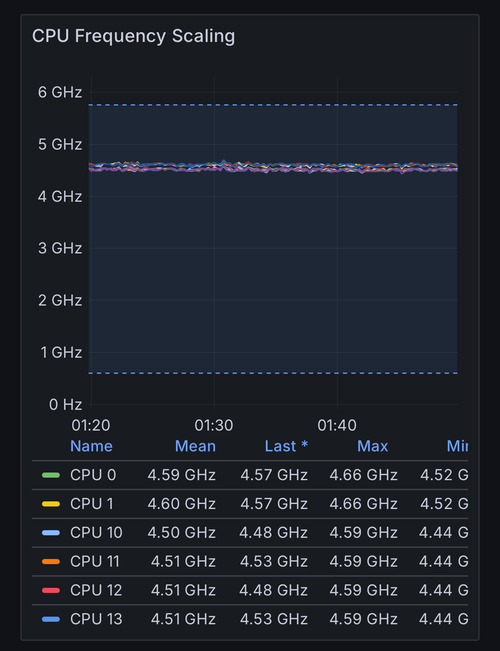The width and height of the screenshot is (500, 651).
Task: Isolate the CPU 13 series label
Action: point(96,619)
